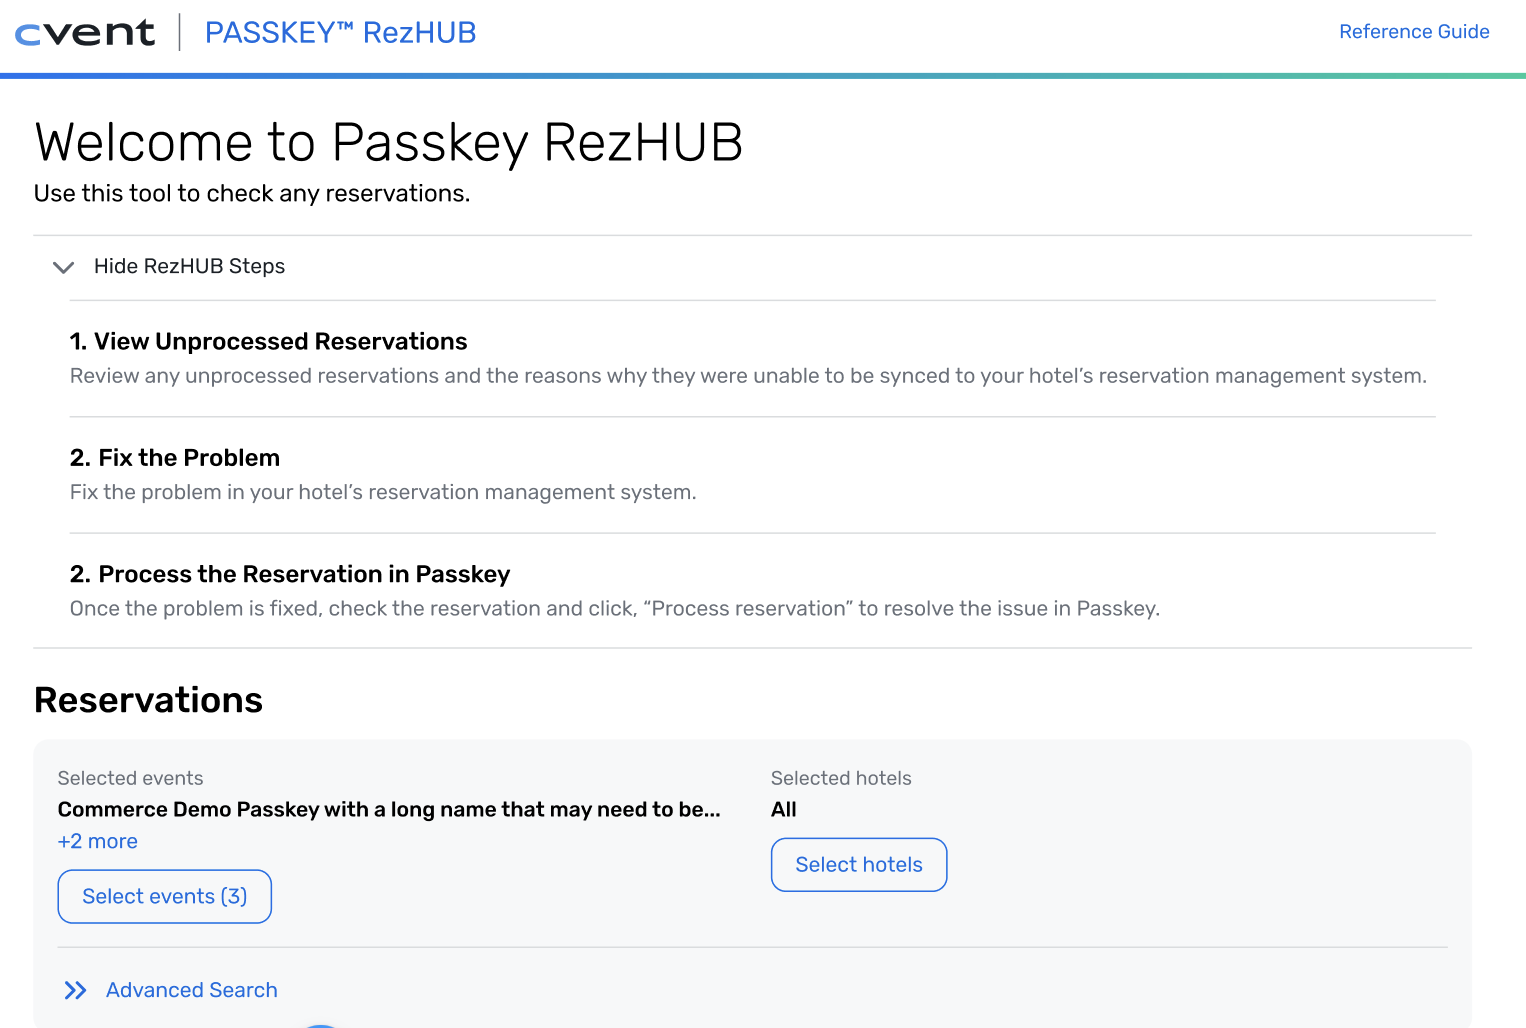
Task: Click the Reservations section heading
Action: [148, 700]
